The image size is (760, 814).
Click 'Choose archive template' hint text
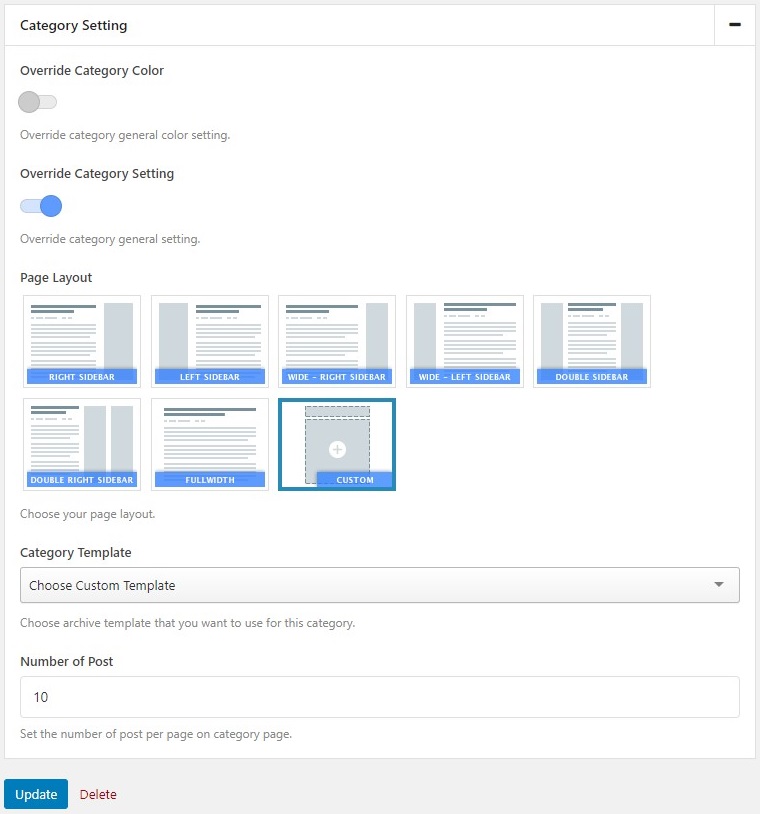(187, 623)
